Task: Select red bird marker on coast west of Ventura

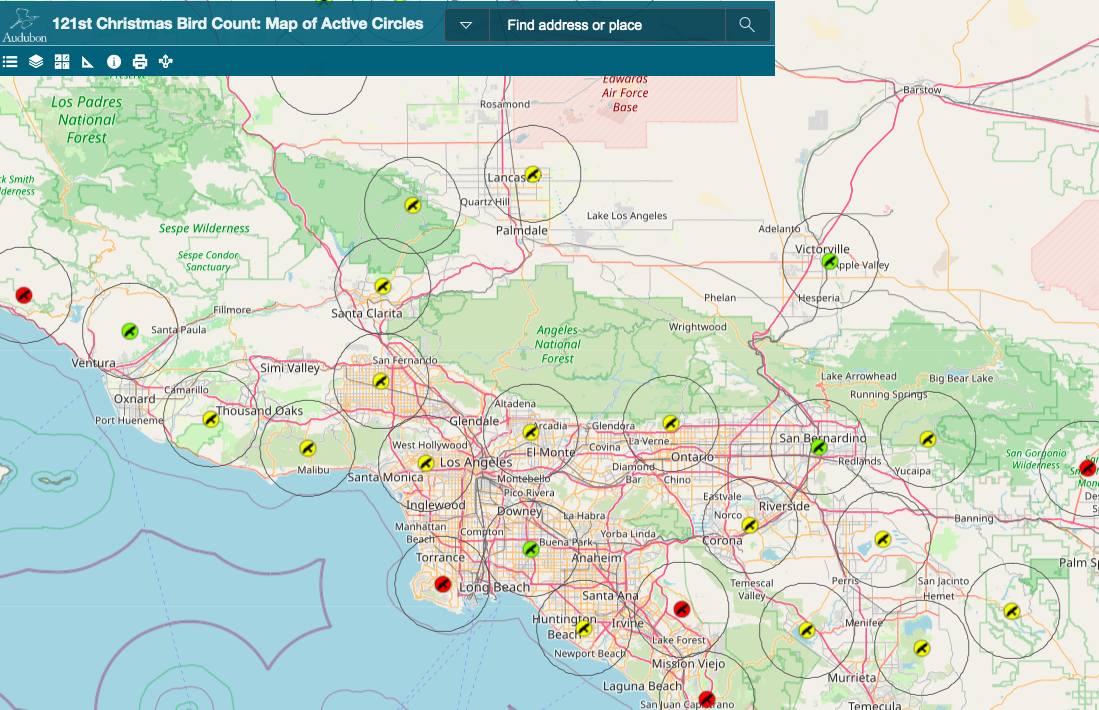Action: pyautogui.click(x=24, y=295)
